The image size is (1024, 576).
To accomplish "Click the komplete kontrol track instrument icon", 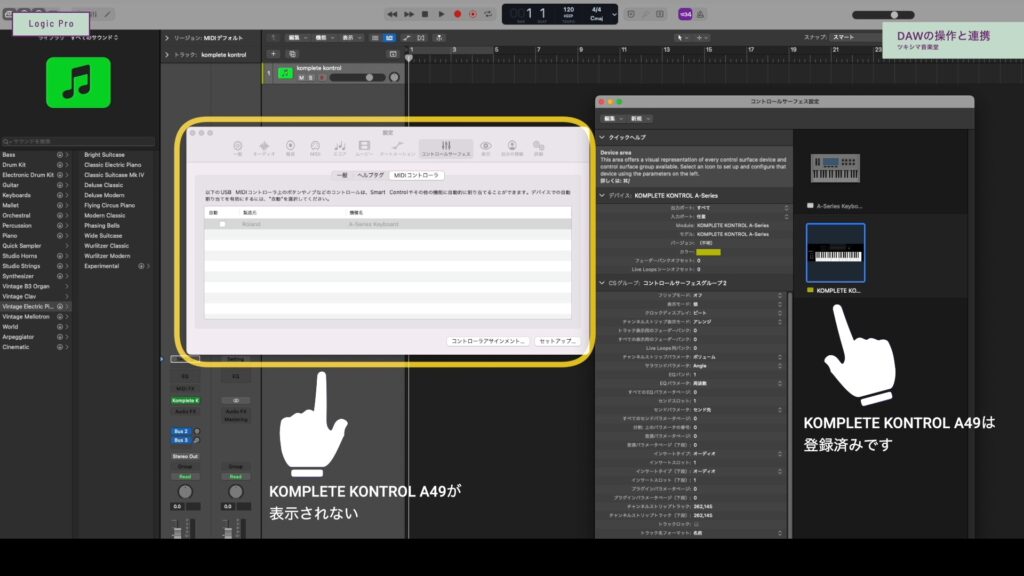I will [x=285, y=73].
